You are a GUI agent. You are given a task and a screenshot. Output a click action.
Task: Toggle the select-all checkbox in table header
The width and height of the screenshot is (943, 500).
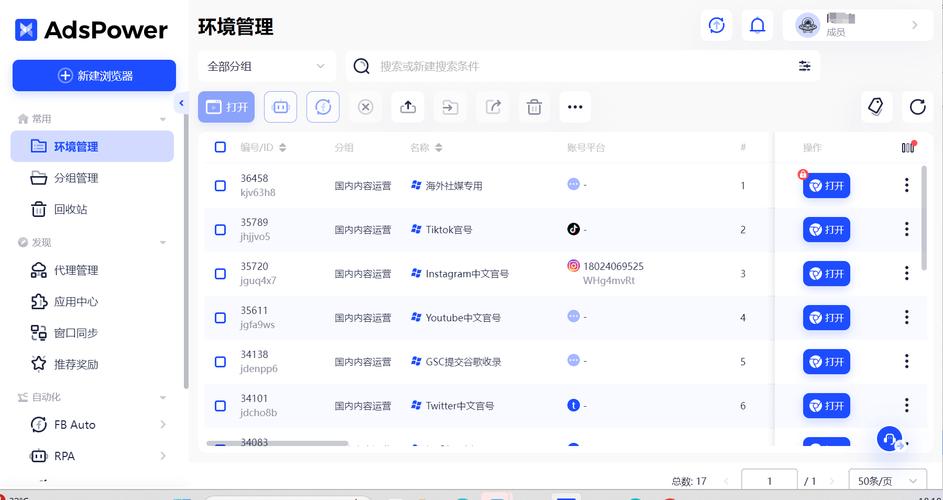coord(220,147)
